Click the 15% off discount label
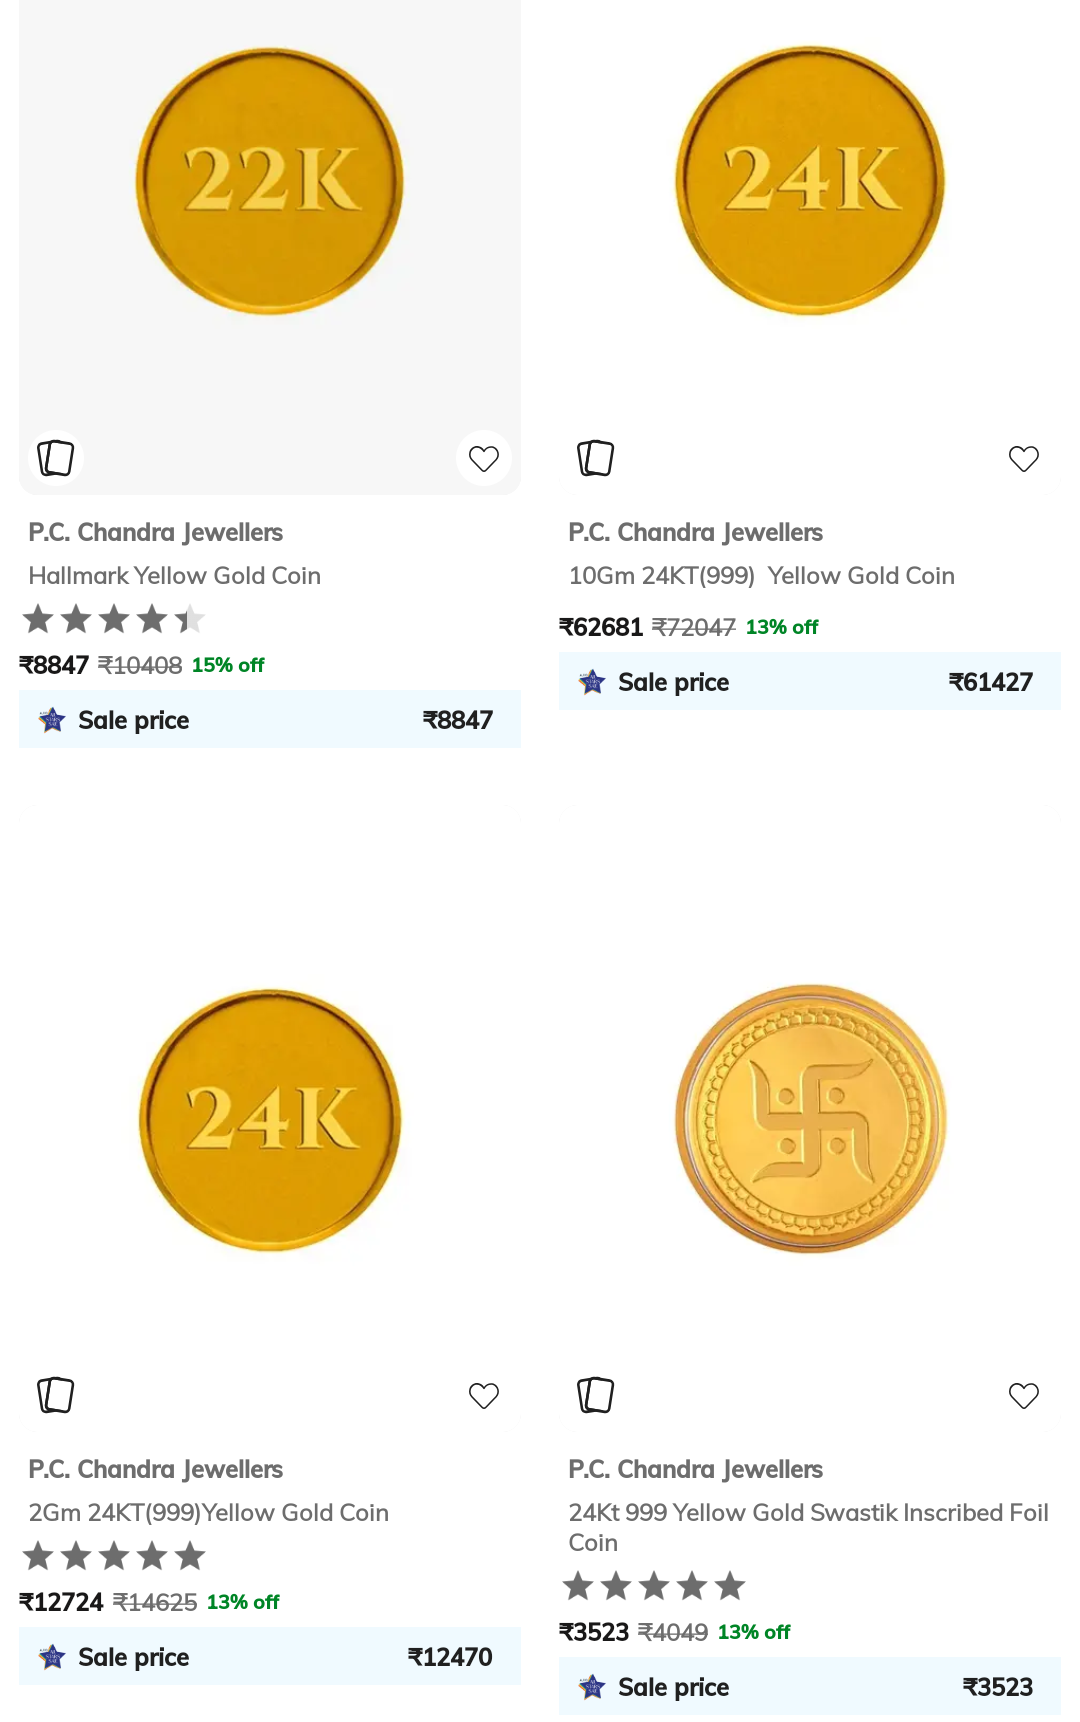The image size is (1080, 1722). [228, 663]
